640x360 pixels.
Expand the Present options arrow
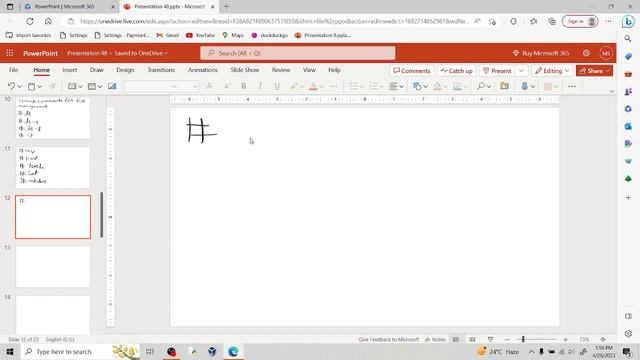[x=521, y=71]
